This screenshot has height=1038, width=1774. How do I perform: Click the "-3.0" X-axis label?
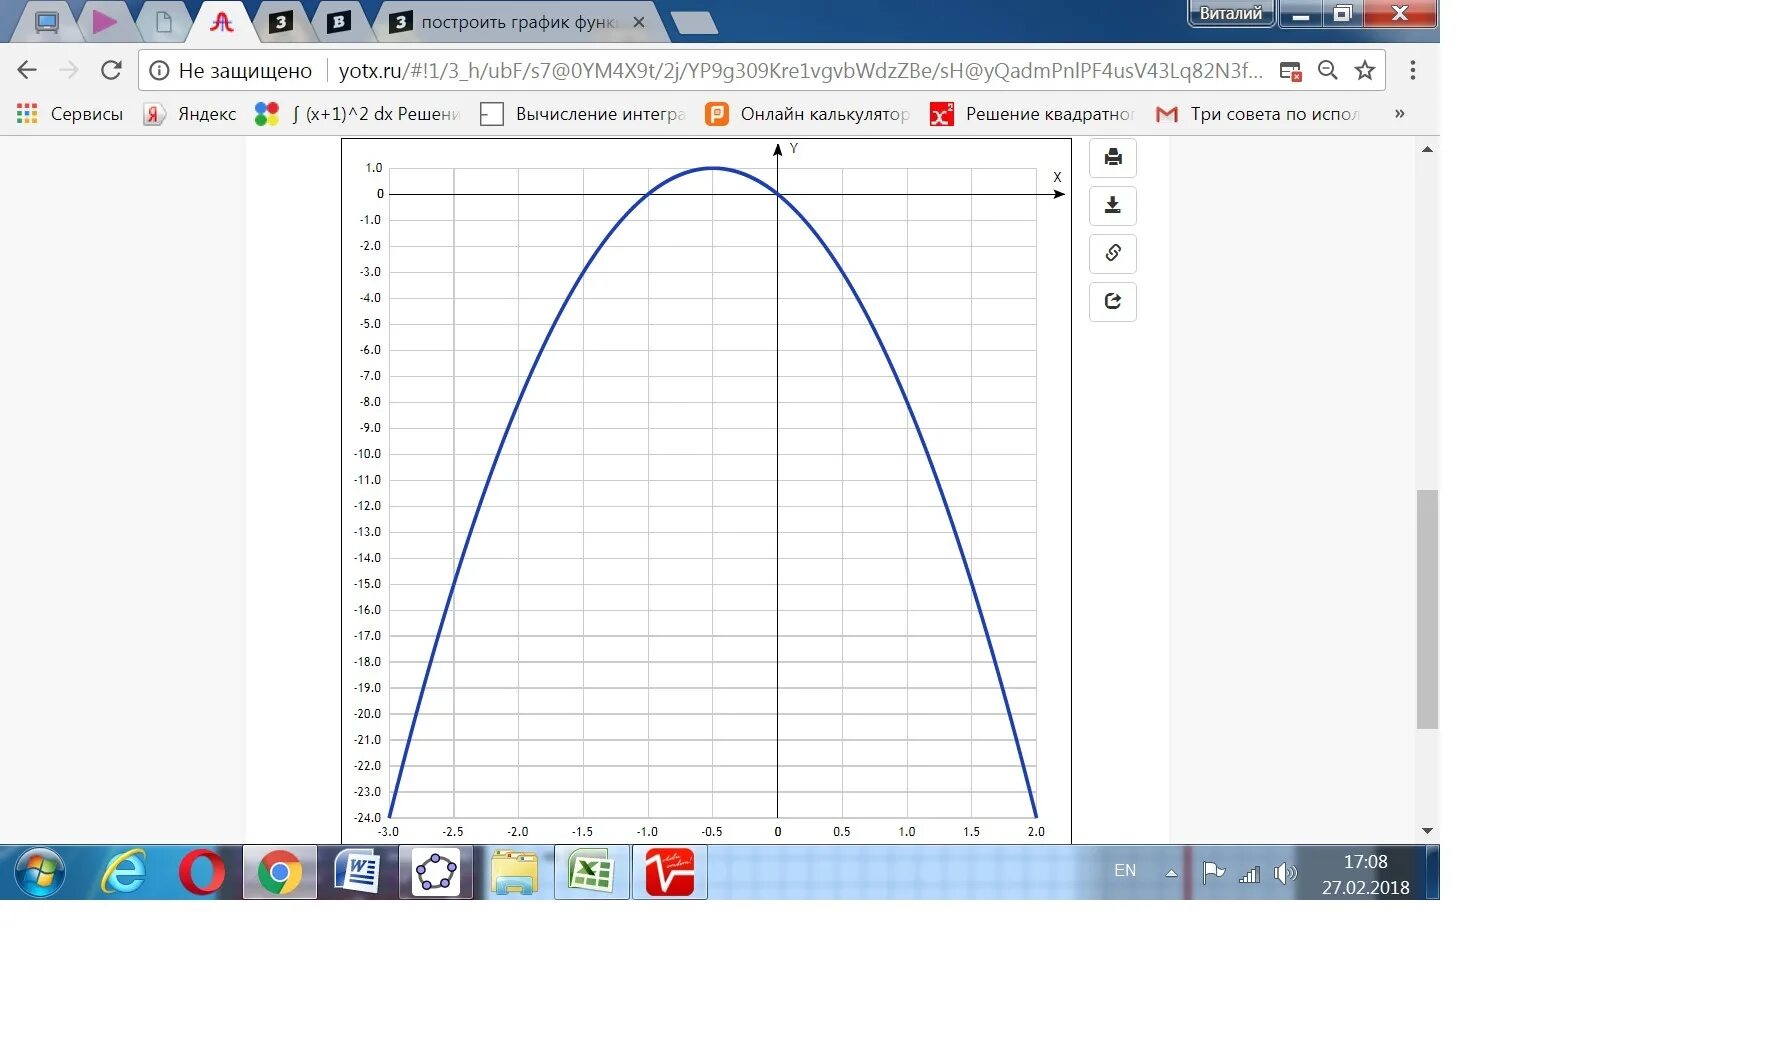coord(388,832)
